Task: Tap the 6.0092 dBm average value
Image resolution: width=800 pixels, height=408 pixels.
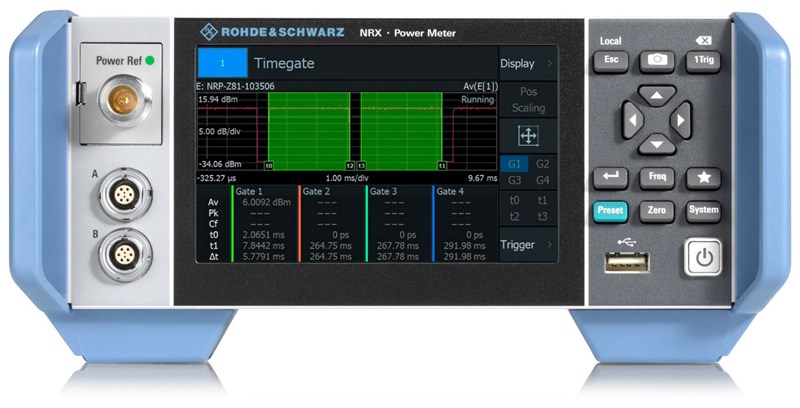Action: [266, 202]
